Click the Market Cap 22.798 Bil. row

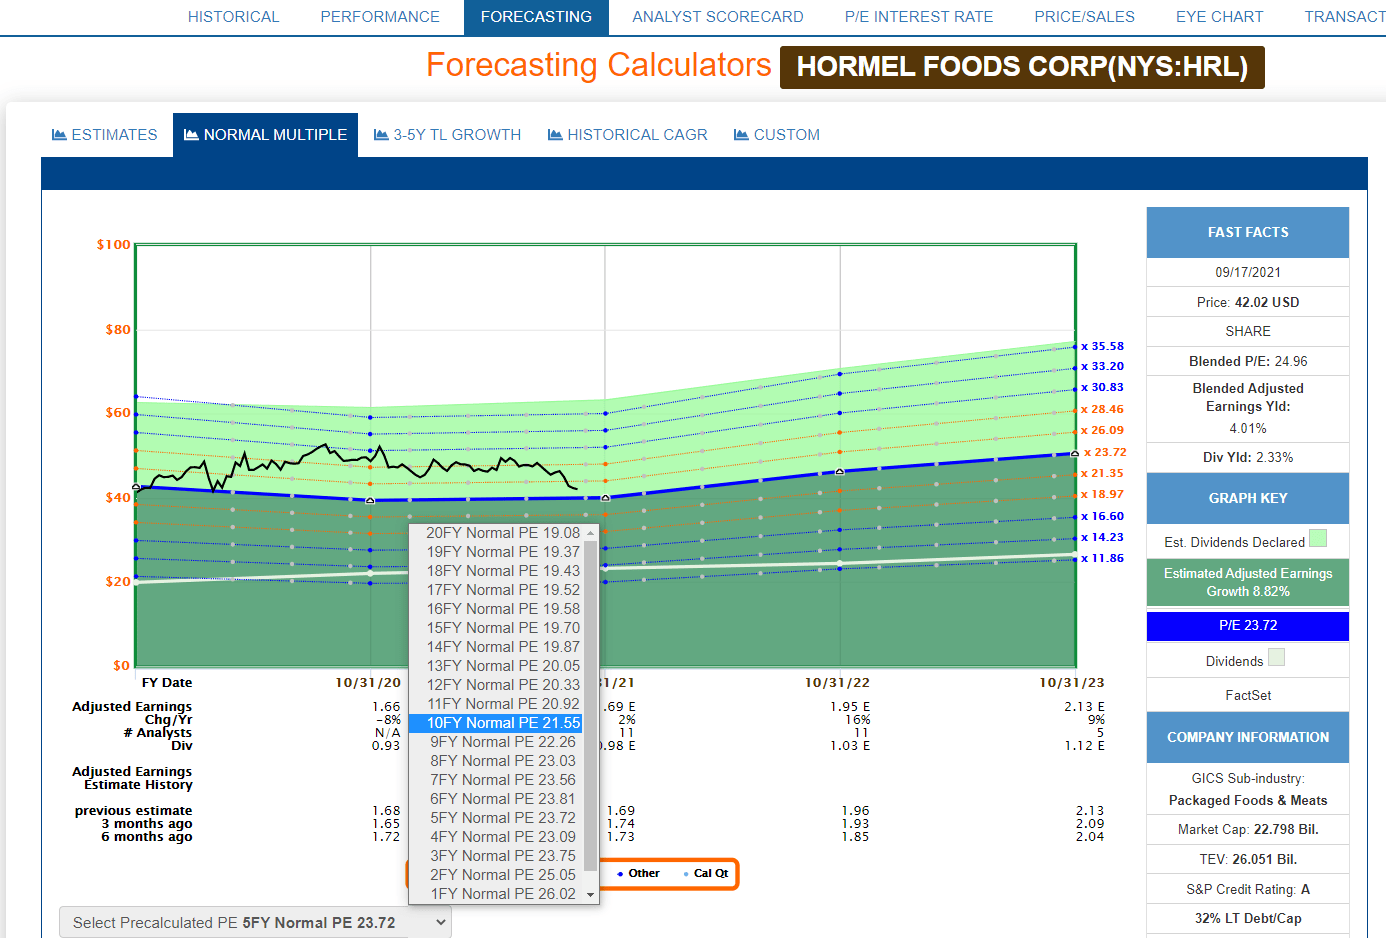[1248, 829]
